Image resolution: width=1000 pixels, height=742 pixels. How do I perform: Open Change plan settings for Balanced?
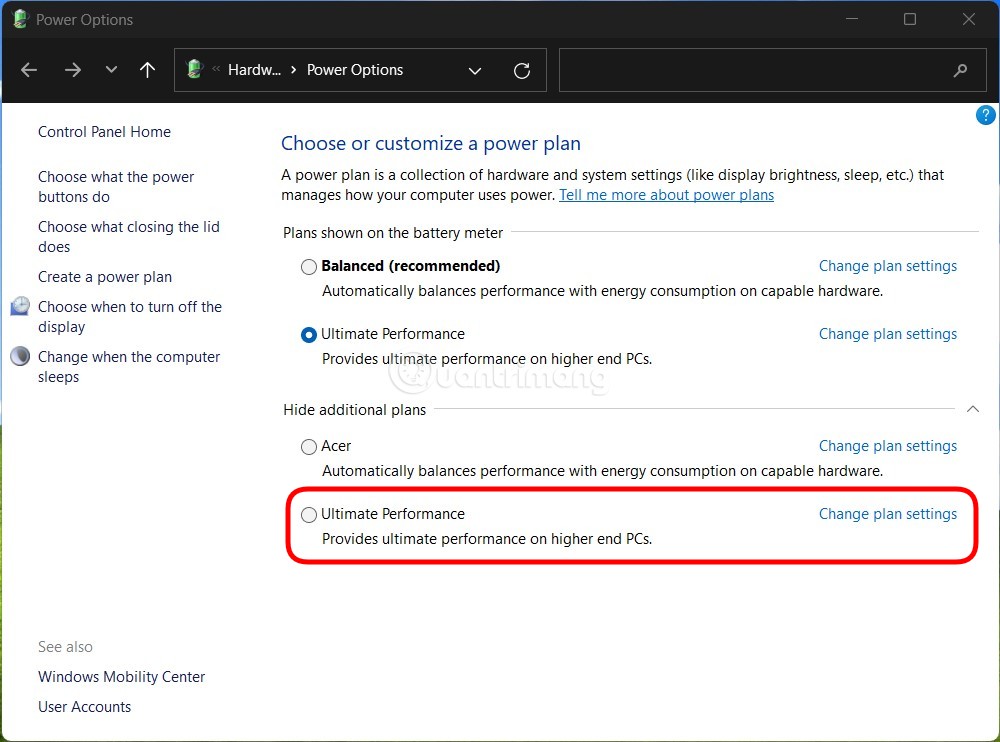pos(887,265)
